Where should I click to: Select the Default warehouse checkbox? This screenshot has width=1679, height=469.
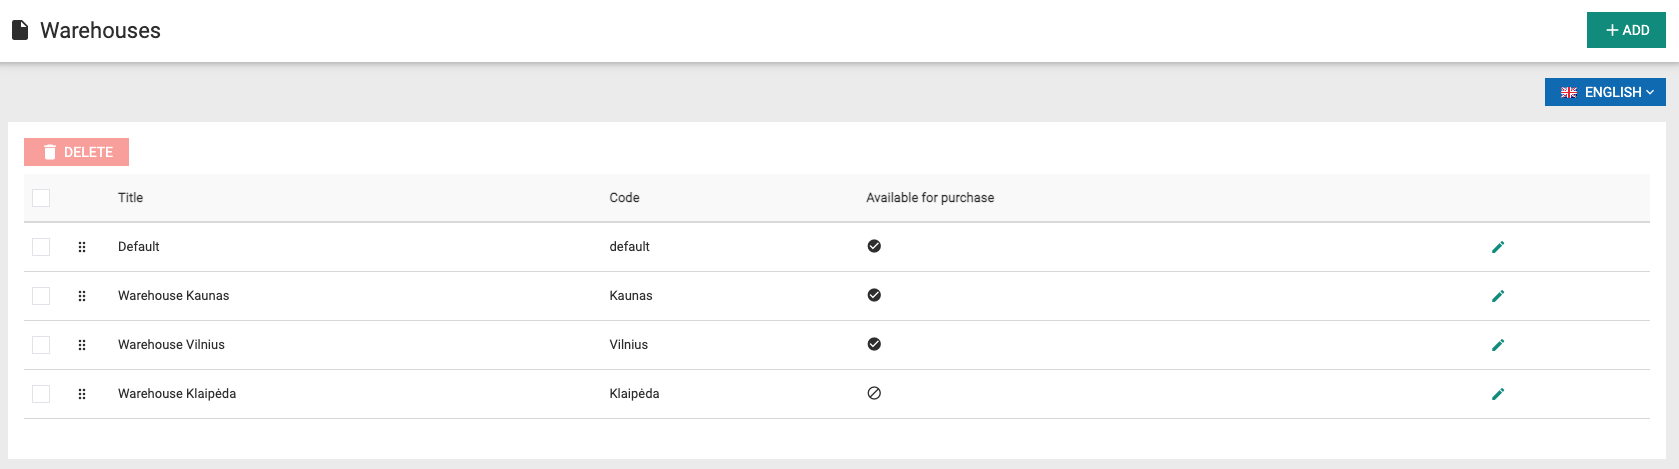pos(41,247)
